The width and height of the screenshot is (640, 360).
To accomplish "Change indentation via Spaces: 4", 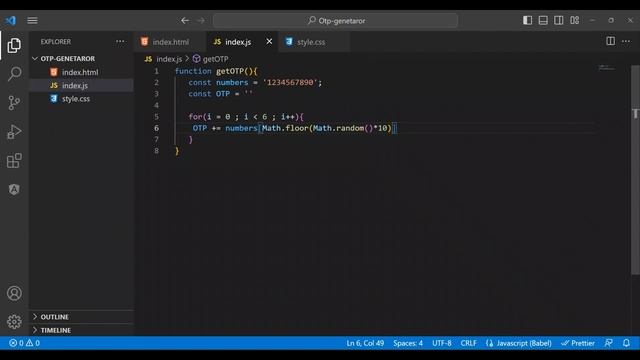I will coord(408,343).
